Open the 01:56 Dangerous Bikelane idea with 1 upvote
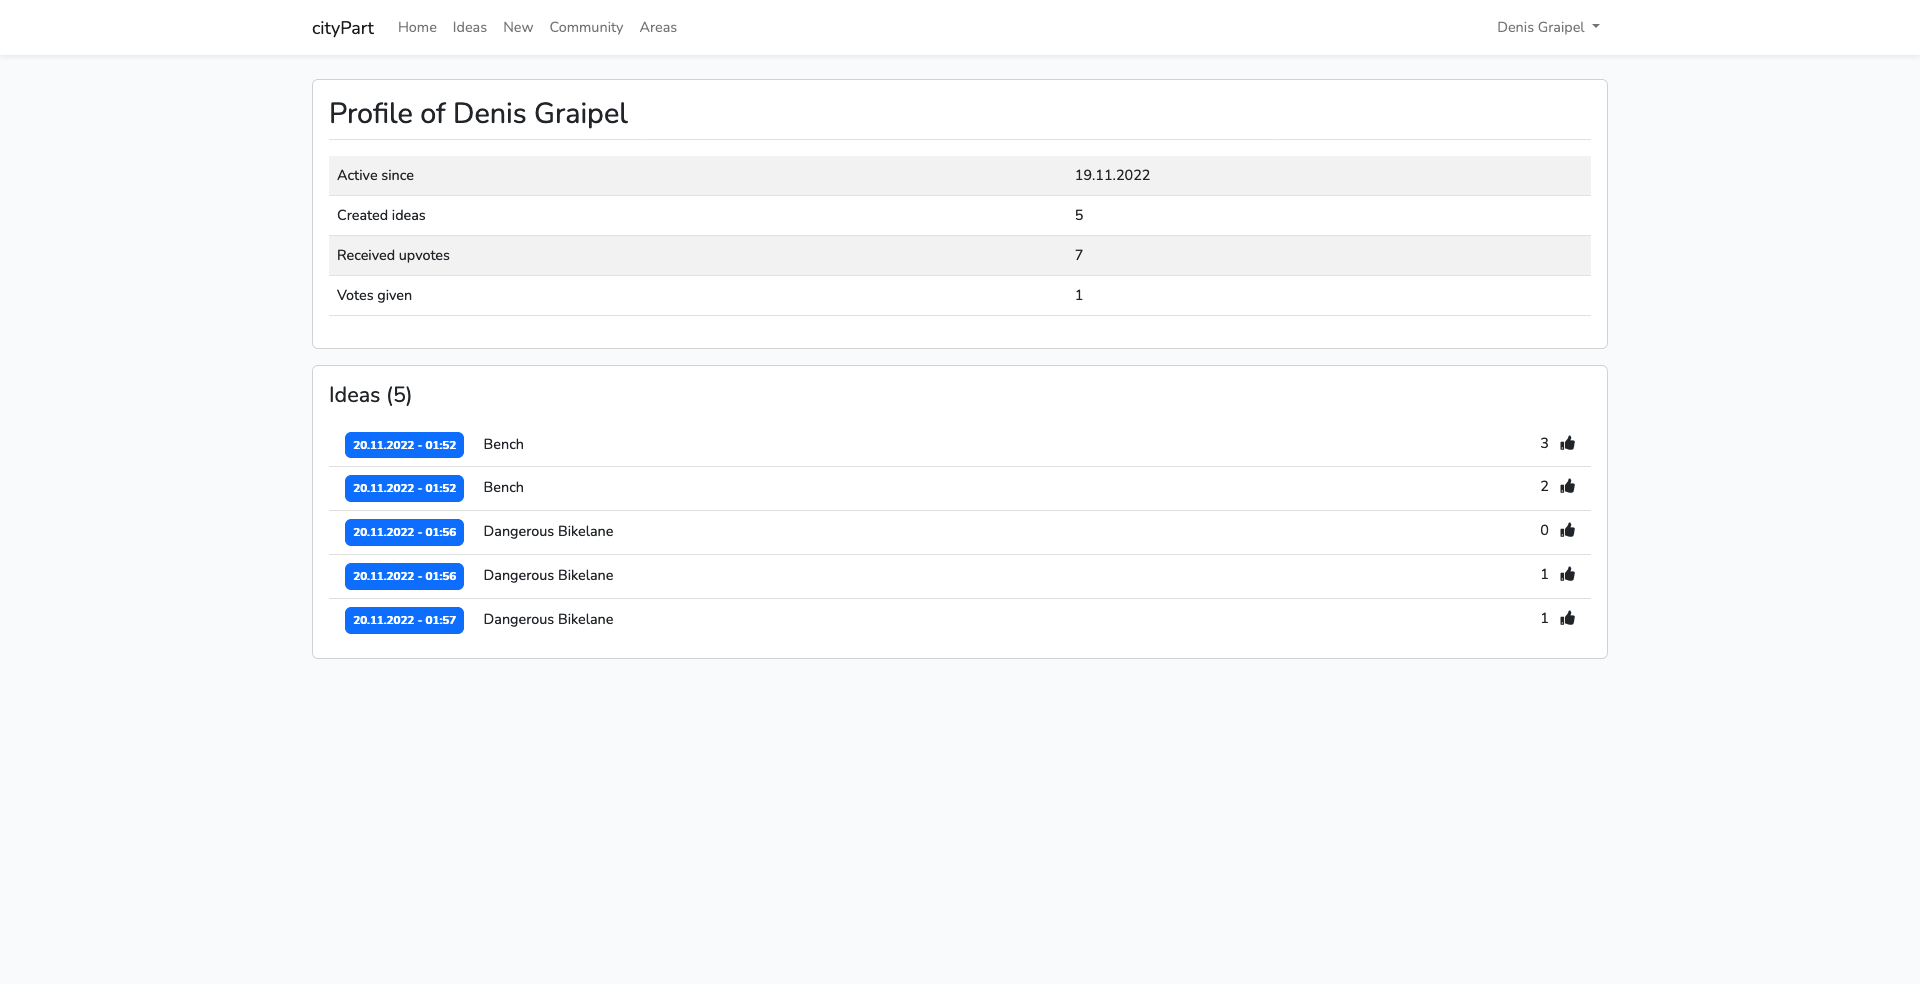The height and width of the screenshot is (984, 1920). [x=548, y=575]
